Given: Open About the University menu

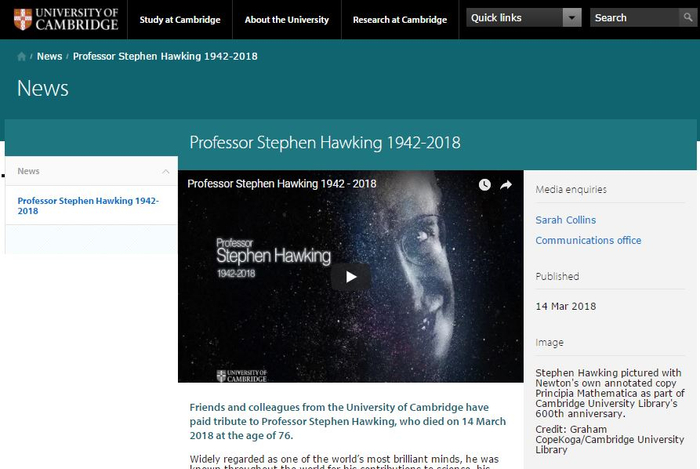Looking at the screenshot, I should point(287,20).
